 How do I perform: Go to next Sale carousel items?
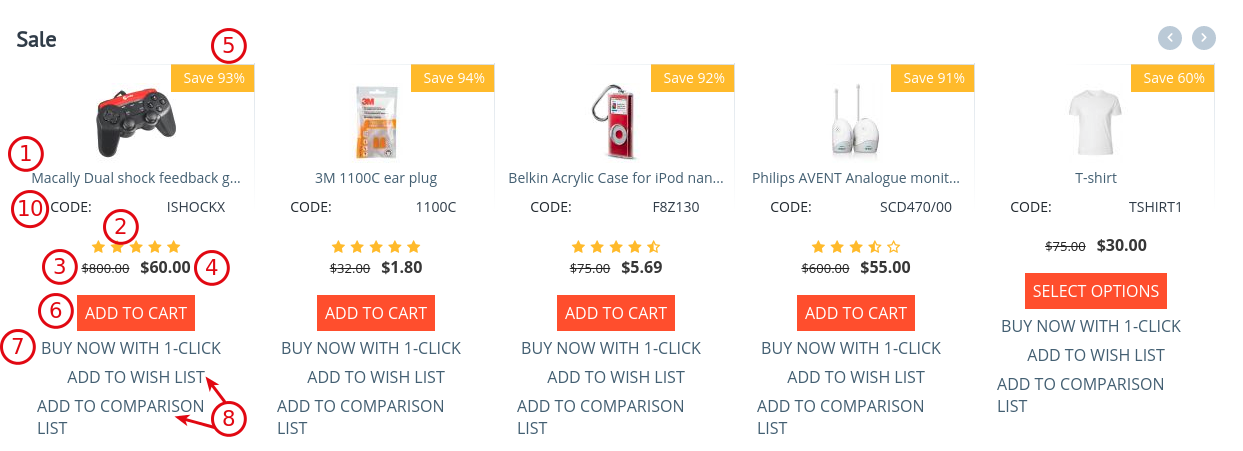(x=1204, y=38)
